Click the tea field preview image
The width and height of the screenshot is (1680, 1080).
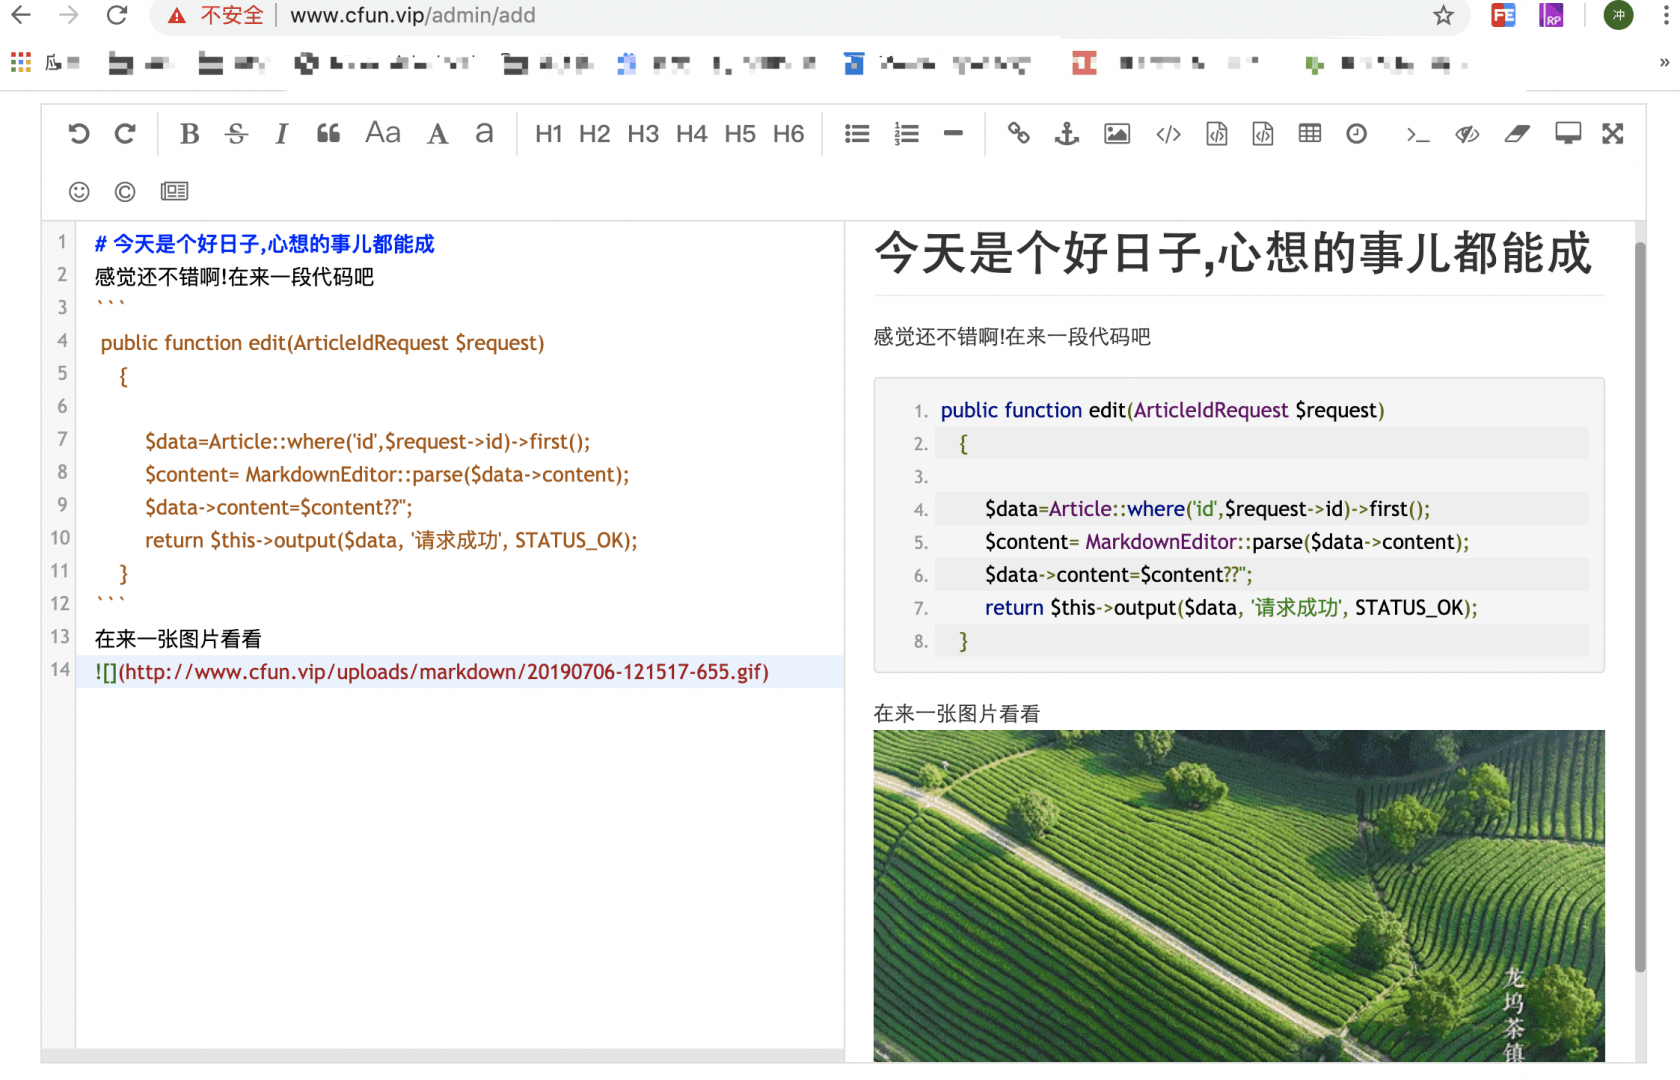tap(1239, 895)
